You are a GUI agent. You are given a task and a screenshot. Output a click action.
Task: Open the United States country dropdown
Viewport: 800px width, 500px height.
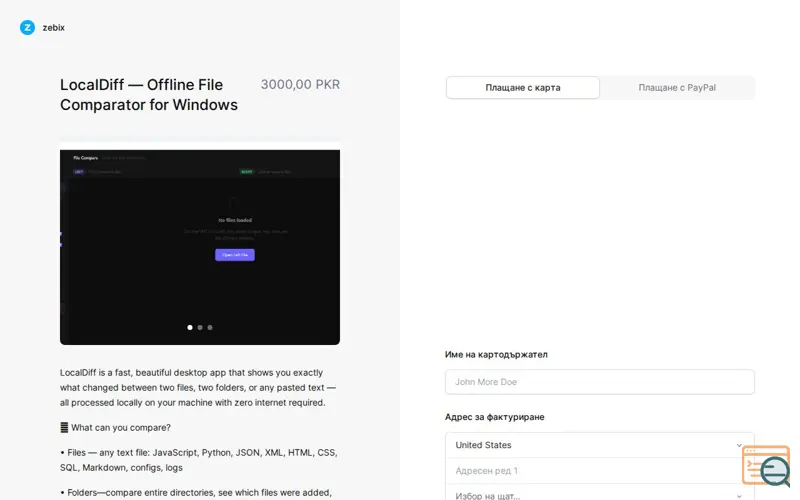(x=599, y=445)
